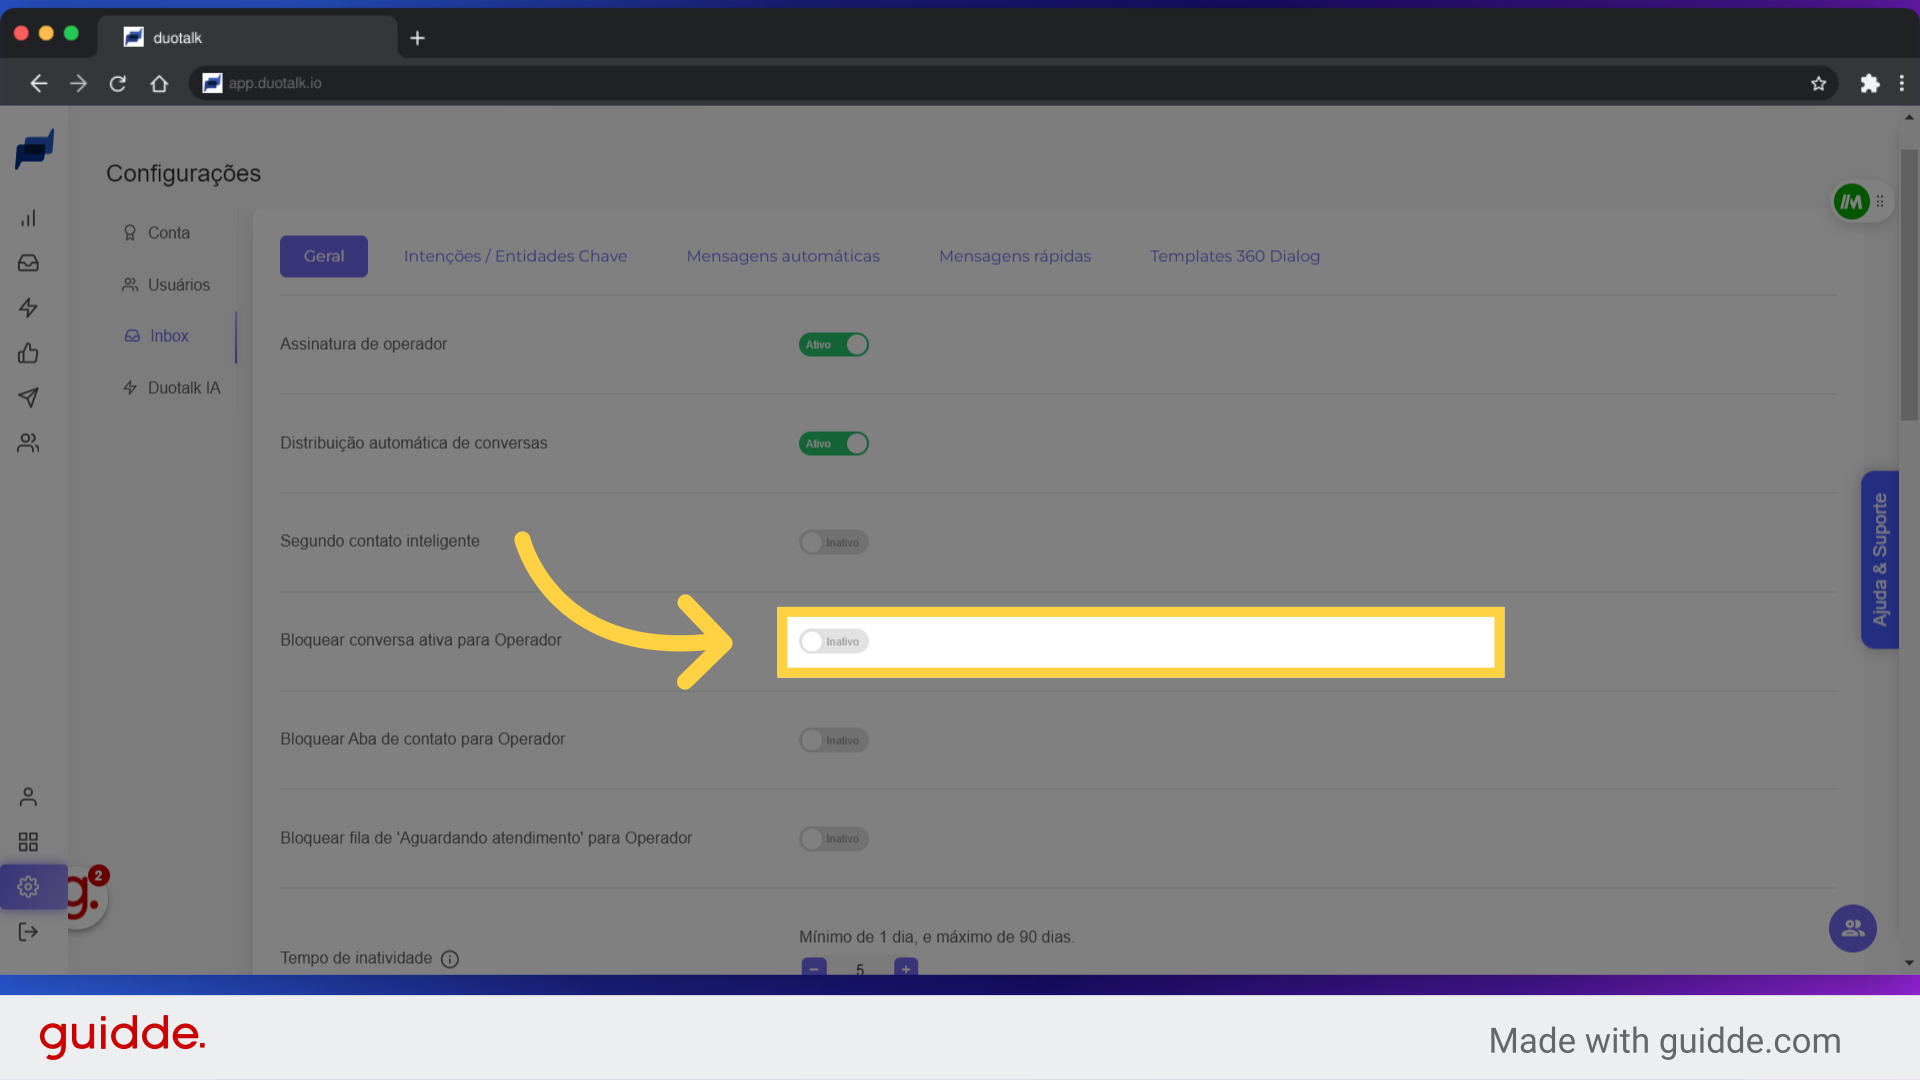Open the browser three-dot menu
The width and height of the screenshot is (1920, 1080).
click(x=1902, y=83)
